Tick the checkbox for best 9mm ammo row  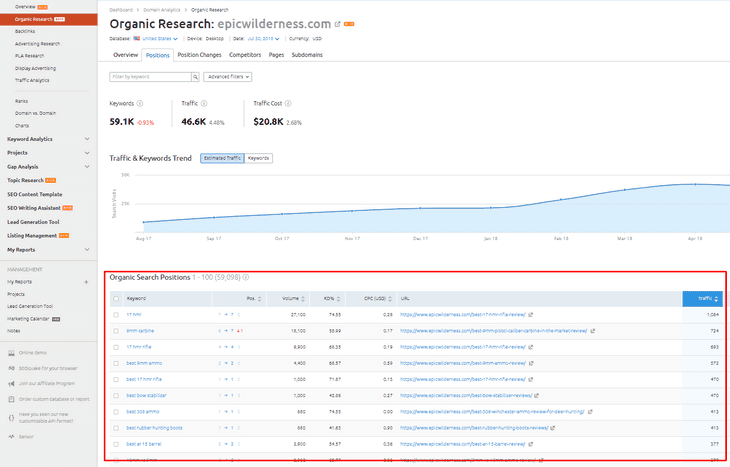116,363
